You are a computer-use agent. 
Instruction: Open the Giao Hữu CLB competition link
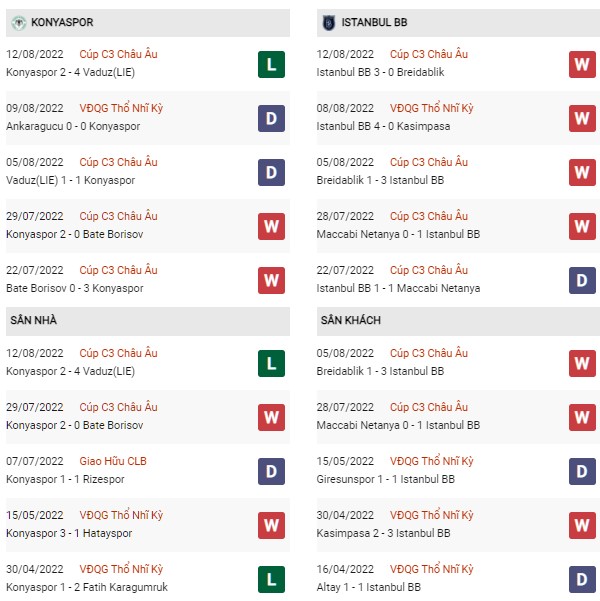tap(113, 461)
